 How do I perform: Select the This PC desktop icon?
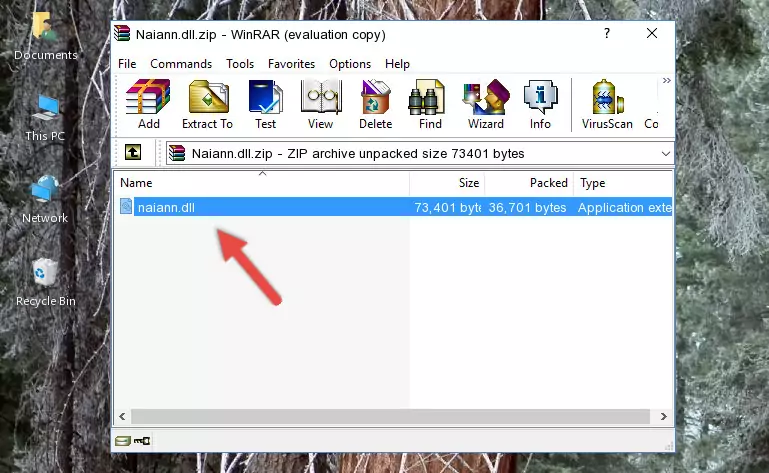45,118
